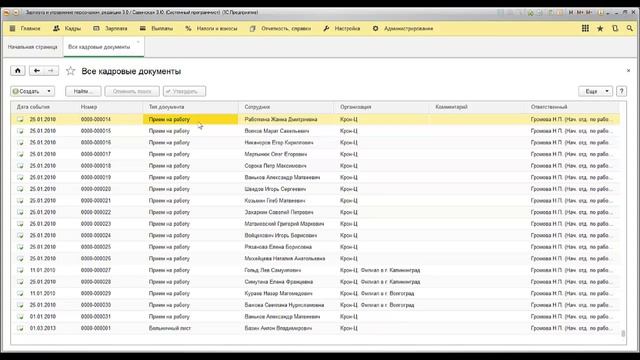640x360 pixels.
Task: Click the M memory button in the title bar
Action: tap(571, 13)
